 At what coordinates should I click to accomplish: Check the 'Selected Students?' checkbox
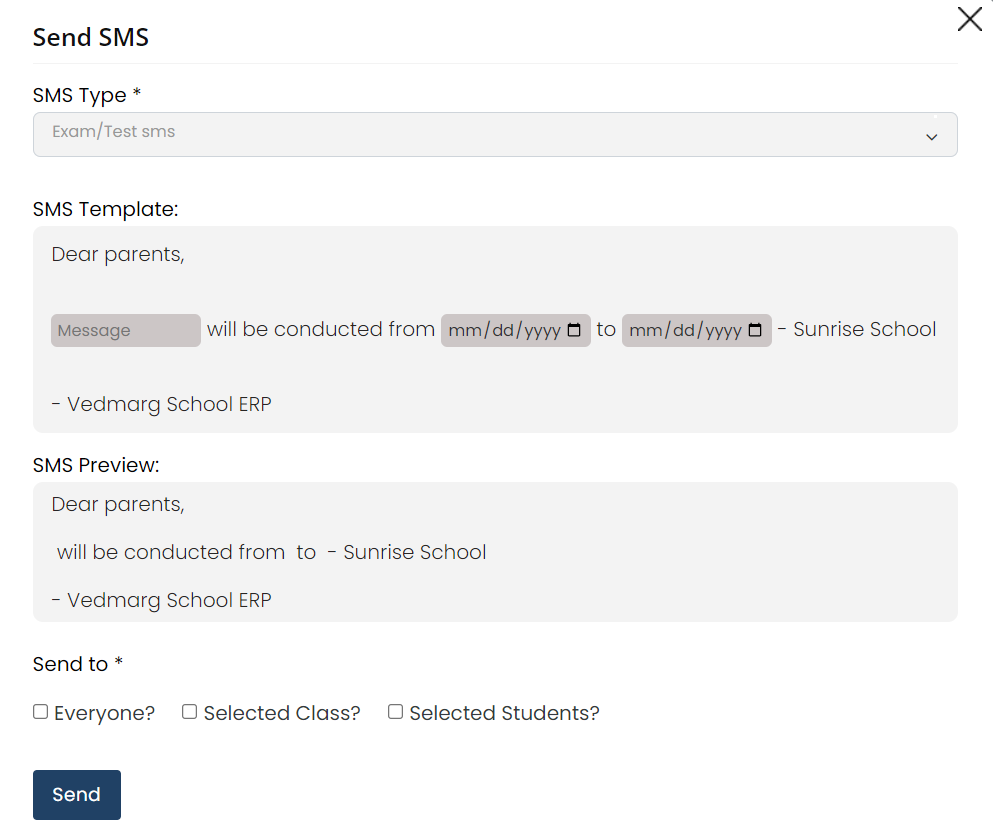[x=395, y=711]
